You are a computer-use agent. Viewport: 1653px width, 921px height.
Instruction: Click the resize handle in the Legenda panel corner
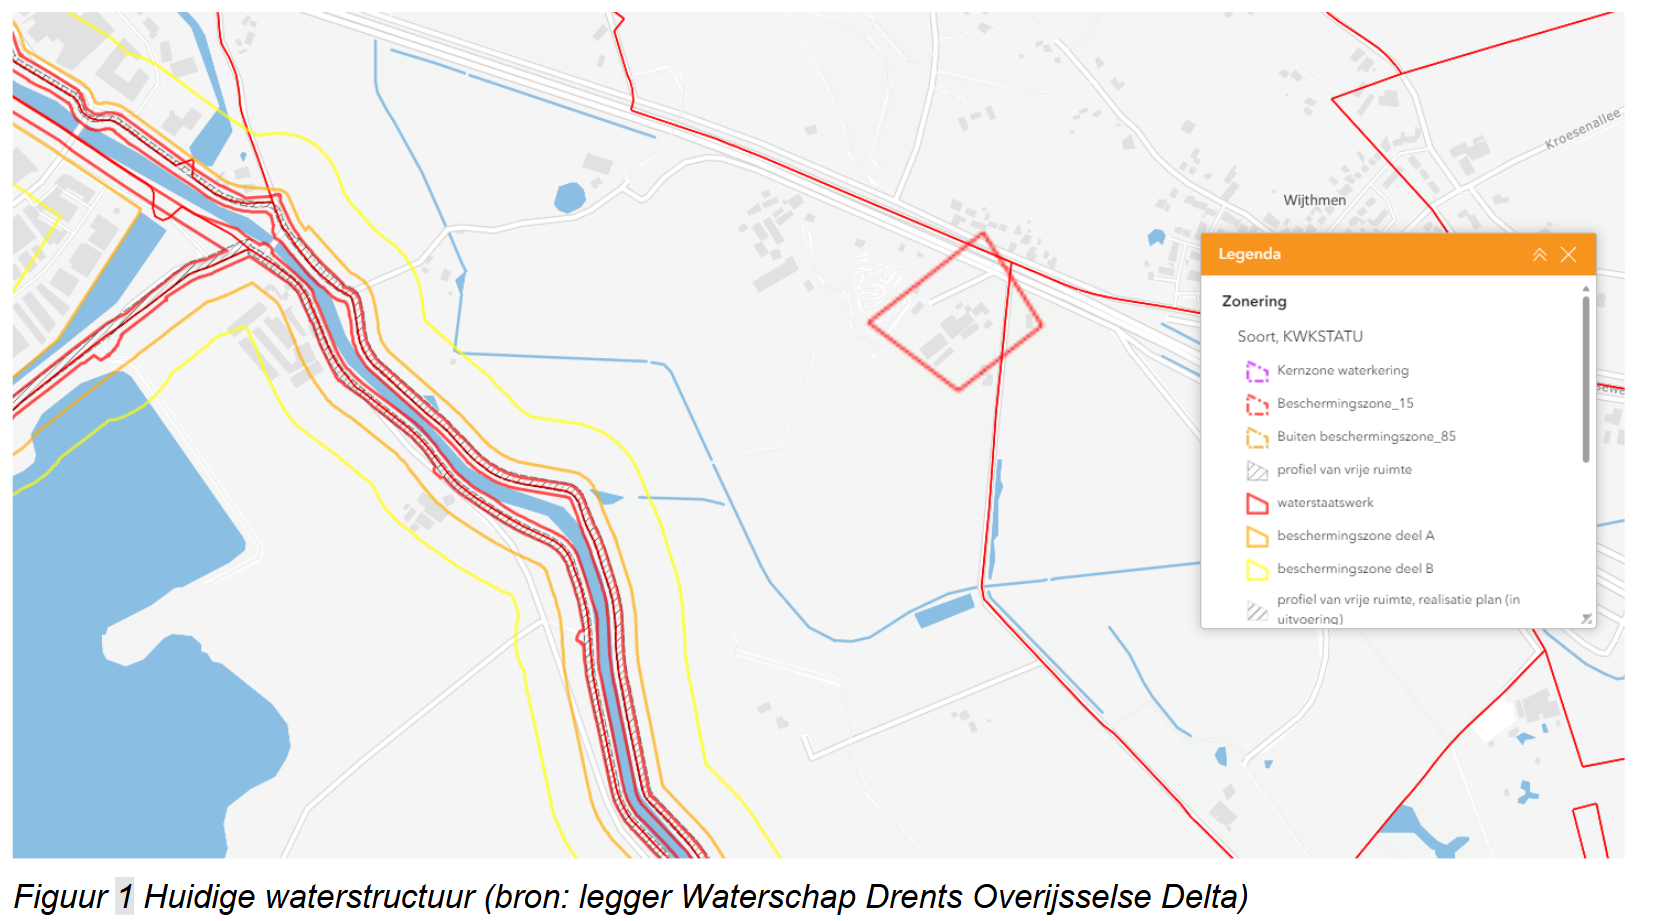pyautogui.click(x=1586, y=619)
